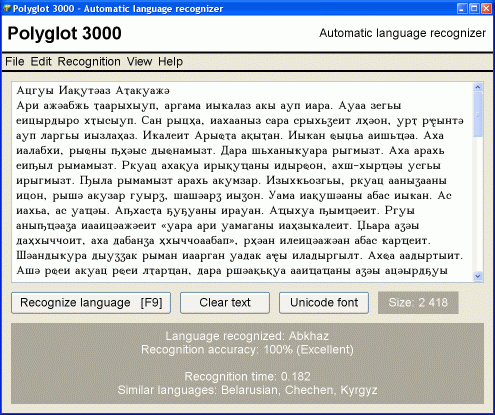Click inside the Abkhaz text input area
495x415 pixels.
(242, 182)
